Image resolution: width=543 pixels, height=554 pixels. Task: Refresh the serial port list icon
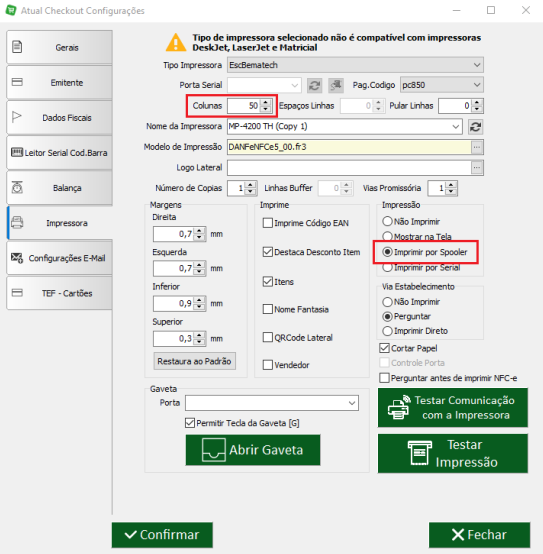(x=314, y=85)
